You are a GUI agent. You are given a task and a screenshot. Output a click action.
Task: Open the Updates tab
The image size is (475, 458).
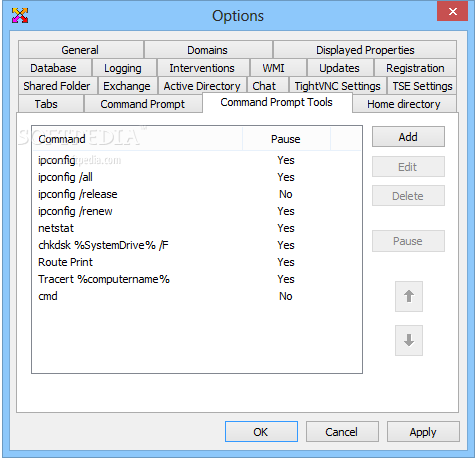point(340,68)
